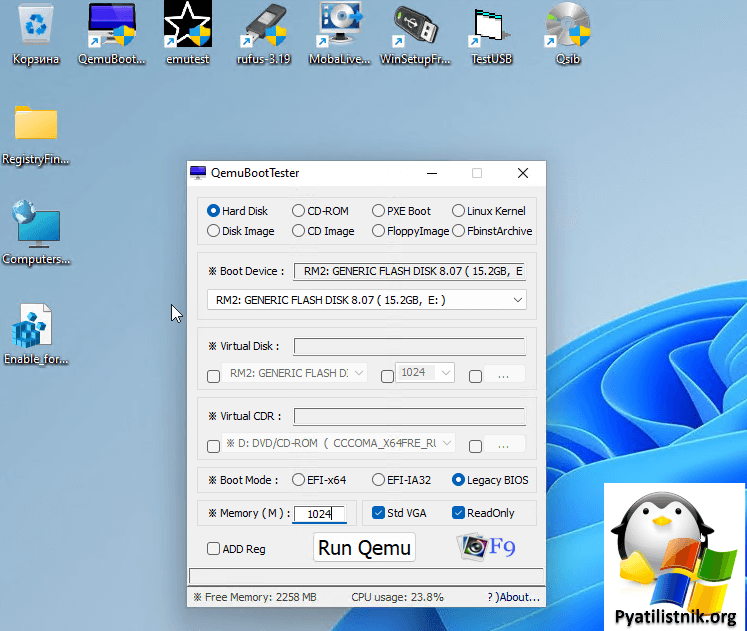747x631 pixels.
Task: Open the QemuBoot desktop shortcut
Action: 111,33
